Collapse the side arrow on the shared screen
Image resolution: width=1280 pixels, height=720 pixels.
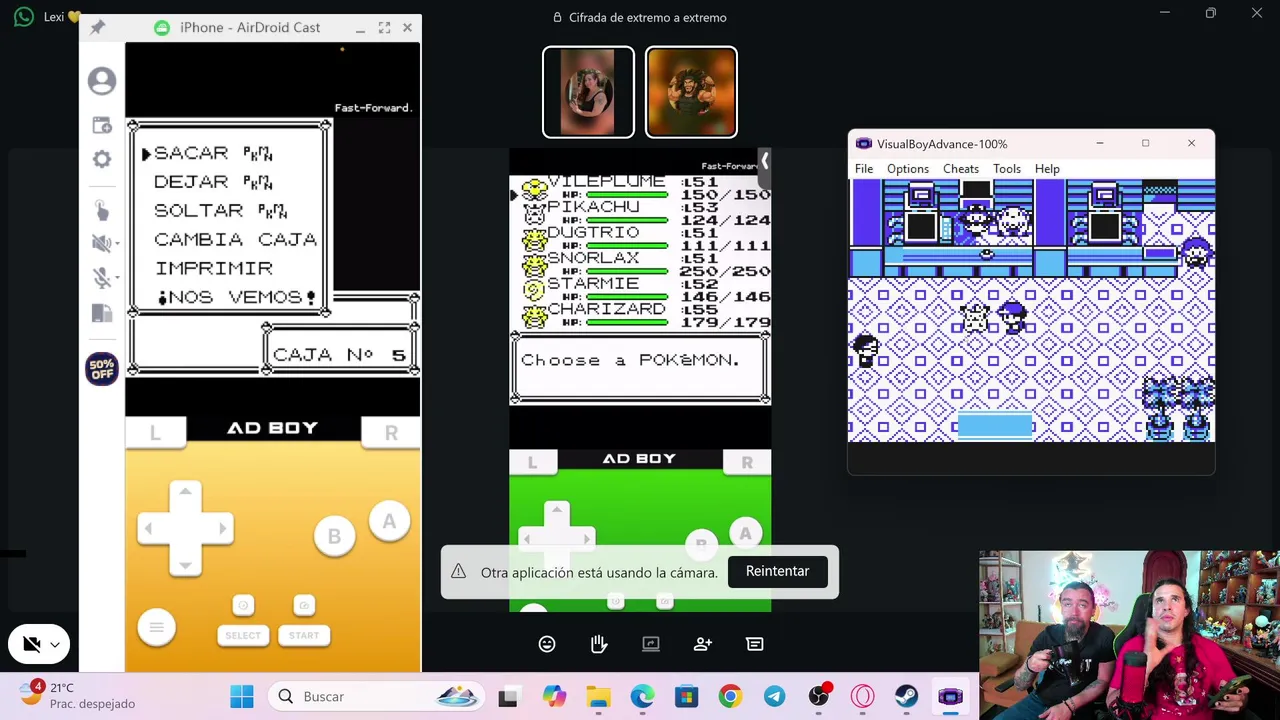pyautogui.click(x=764, y=161)
